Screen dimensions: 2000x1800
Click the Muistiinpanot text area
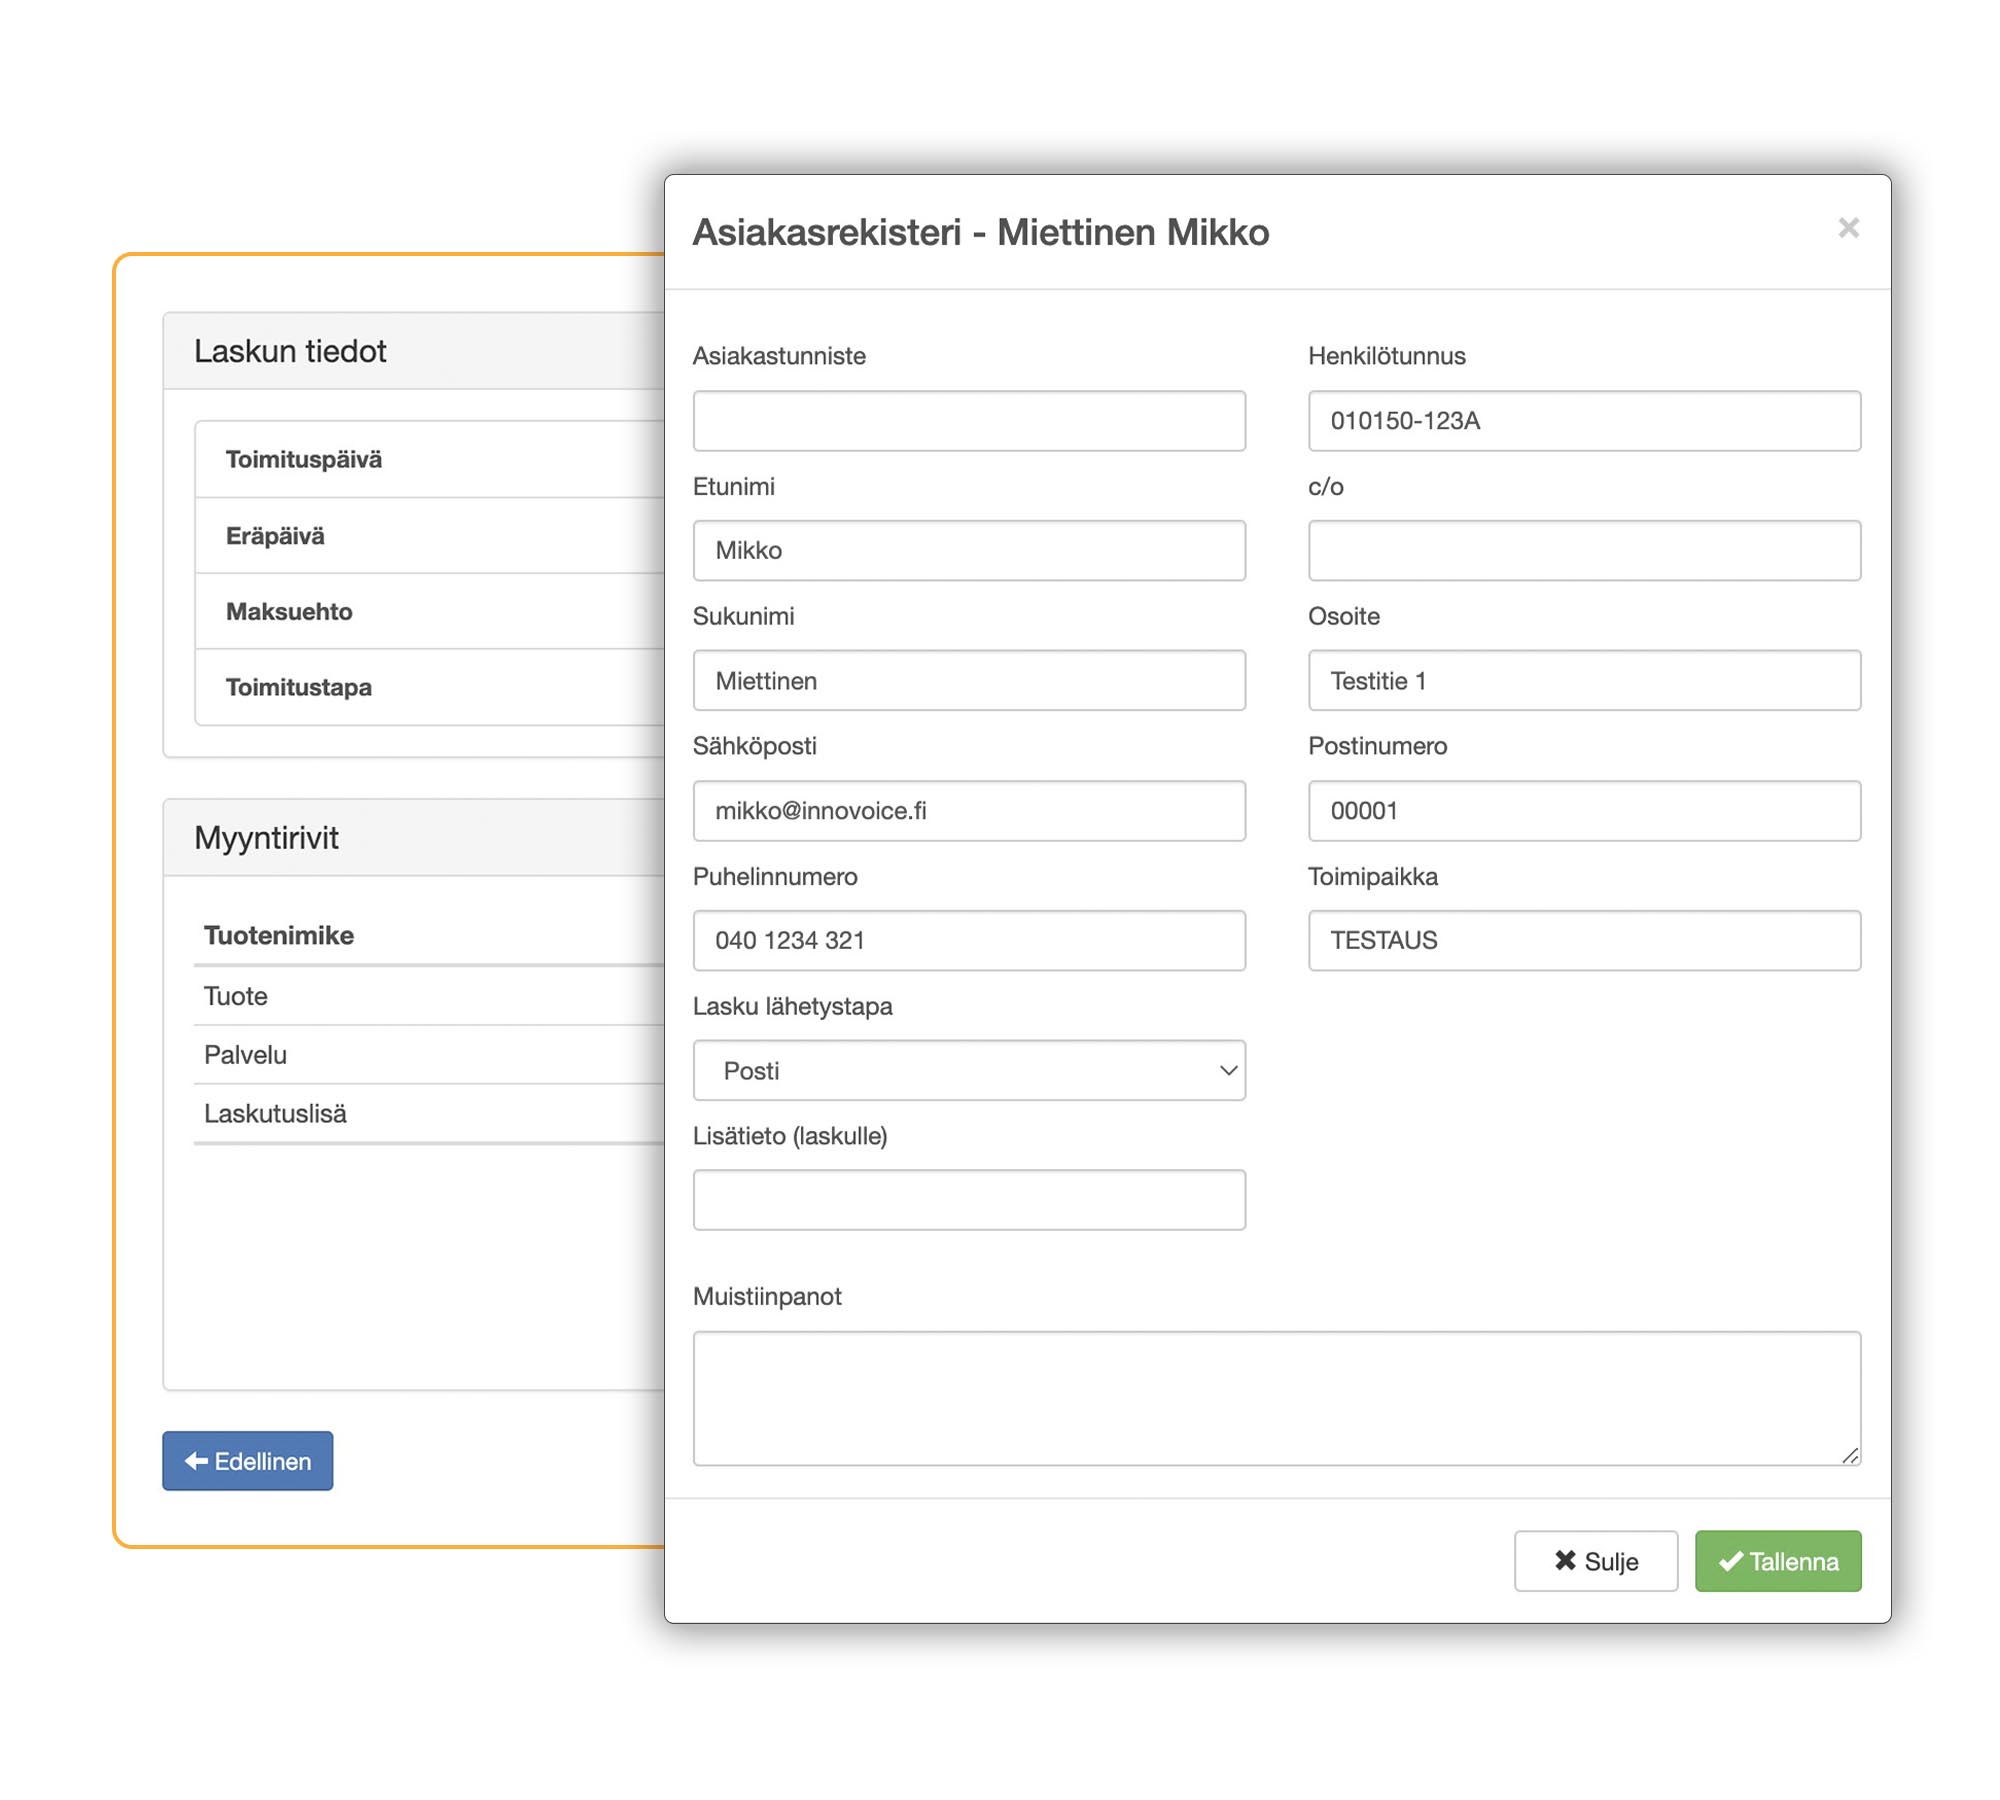tap(1276, 1398)
